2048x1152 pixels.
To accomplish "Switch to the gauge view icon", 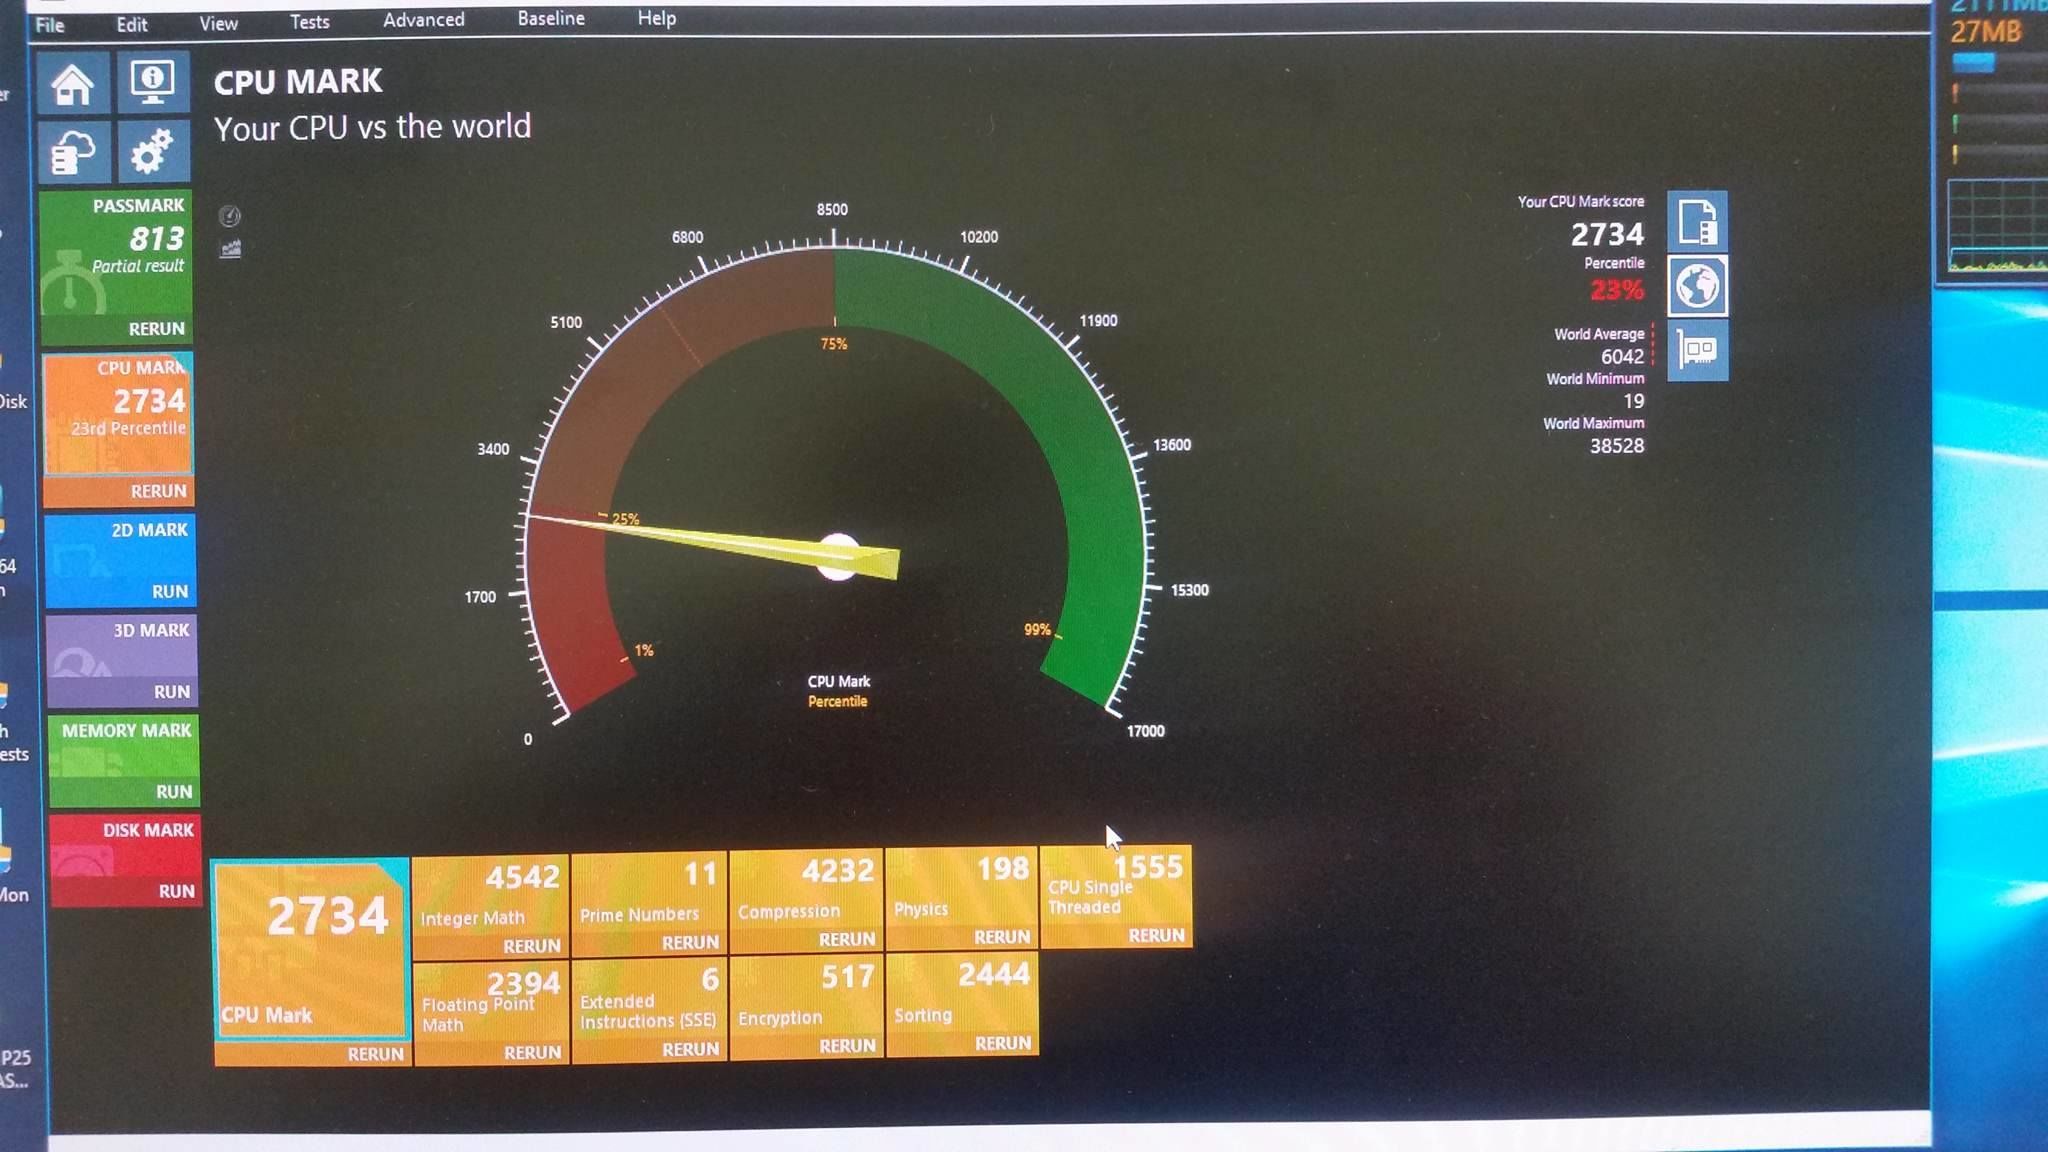I will click(230, 216).
